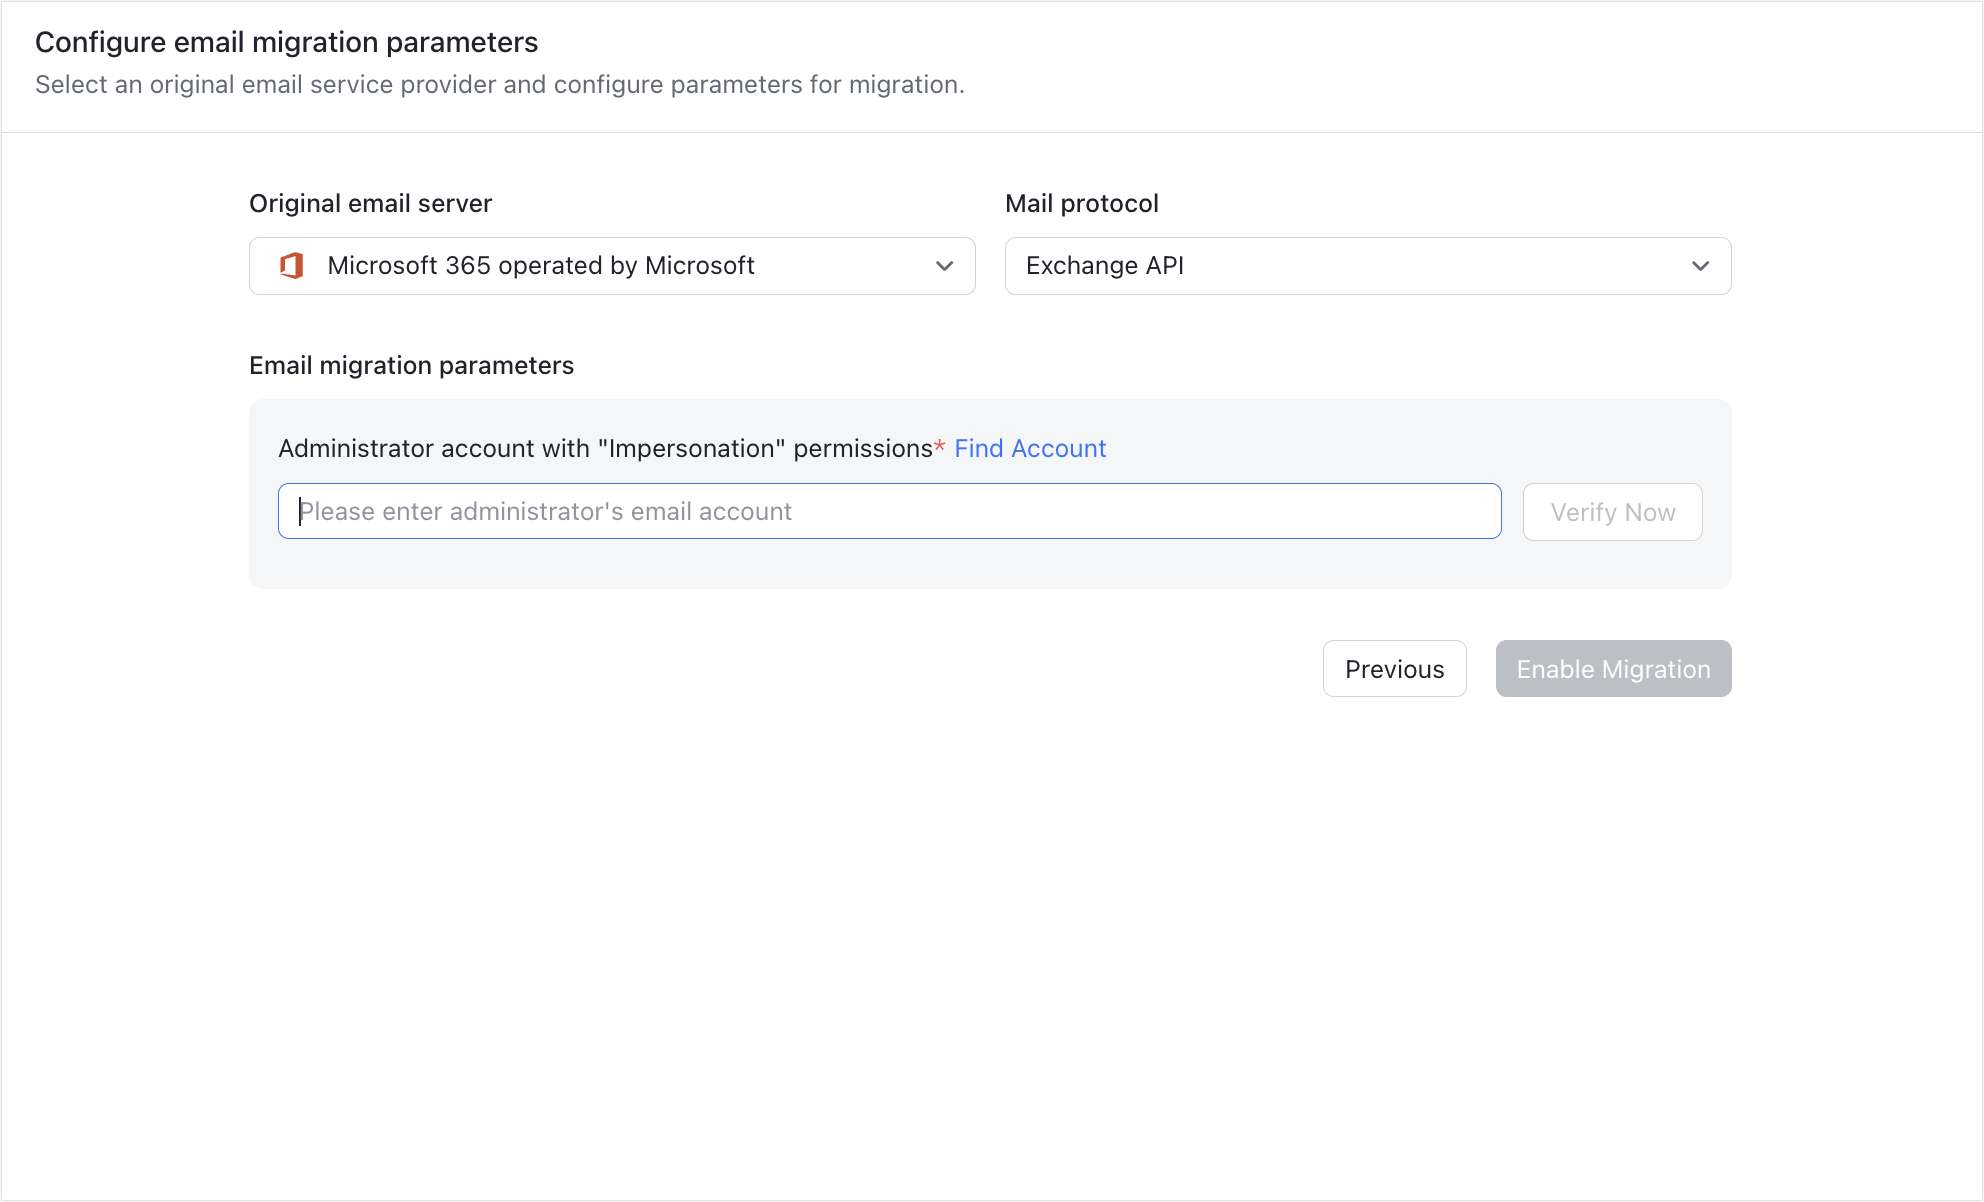Click the Mail protocol label
Viewport: 1984px width, 1202px height.
[x=1081, y=203]
